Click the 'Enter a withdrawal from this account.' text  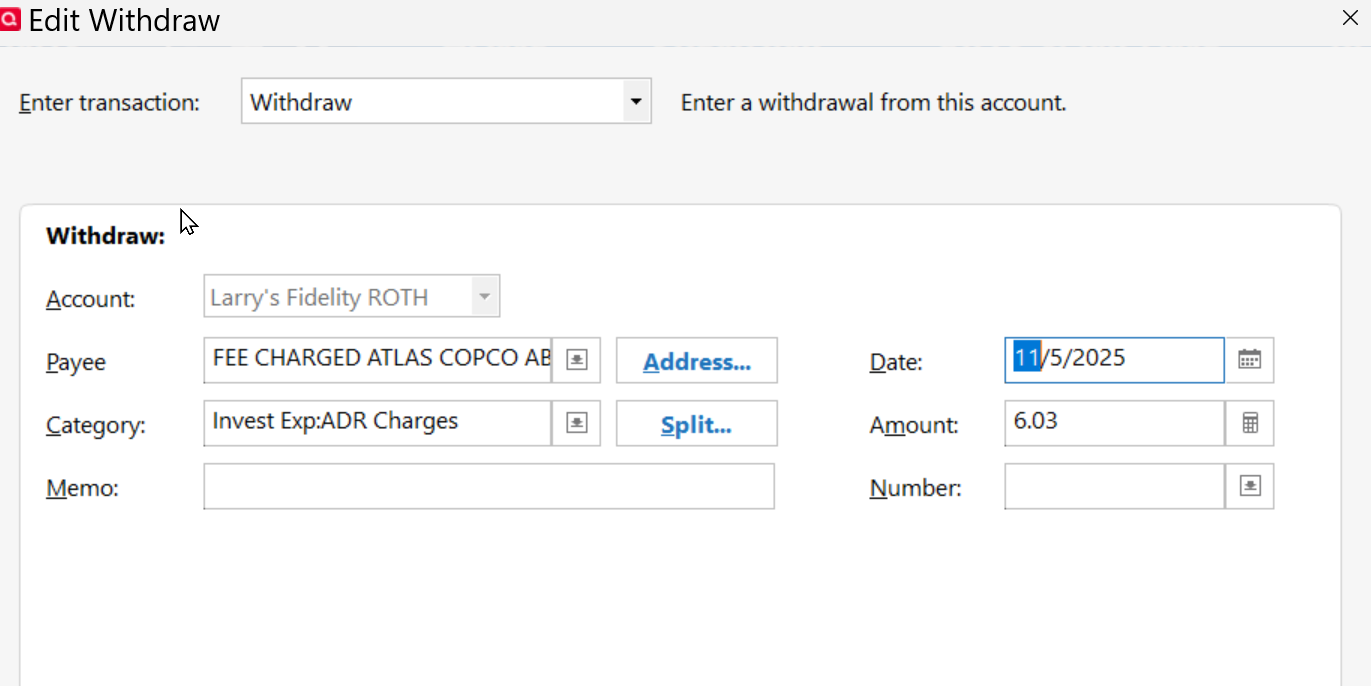[x=874, y=102]
